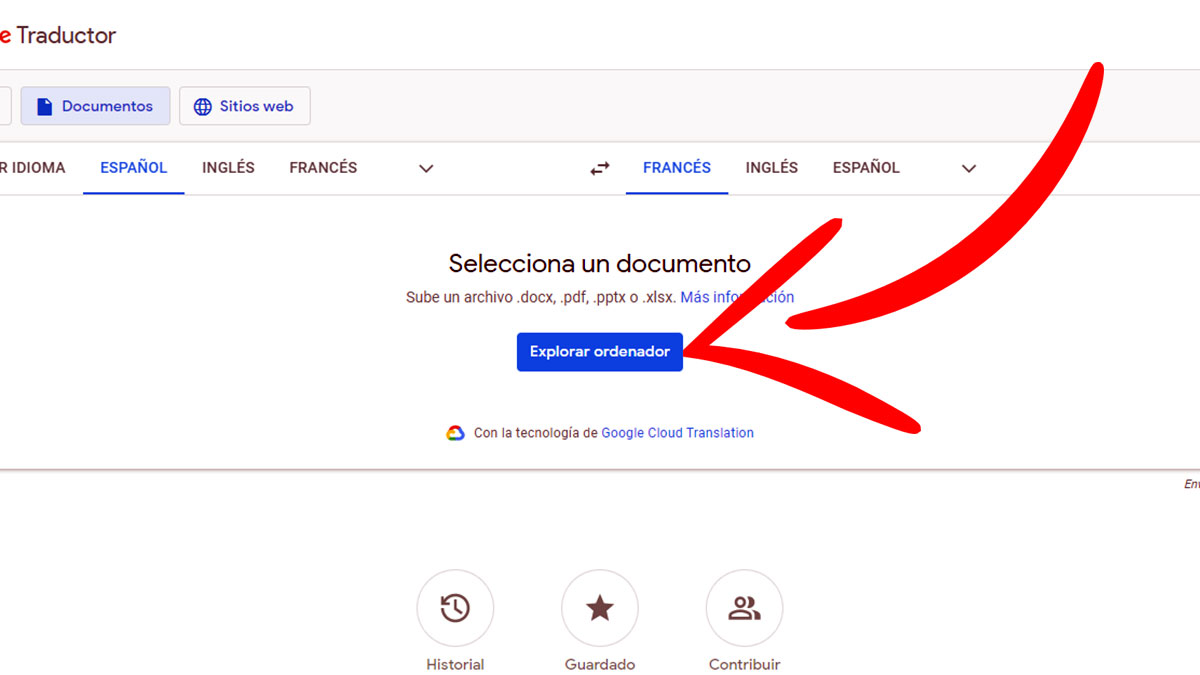Open the Más información link
Image resolution: width=1200 pixels, height=675 pixels.
click(737, 297)
